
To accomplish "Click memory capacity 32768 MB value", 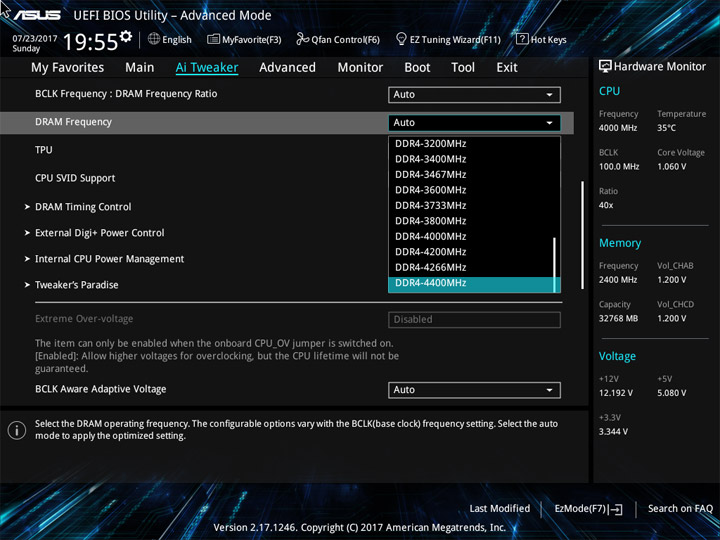I will coord(618,319).
